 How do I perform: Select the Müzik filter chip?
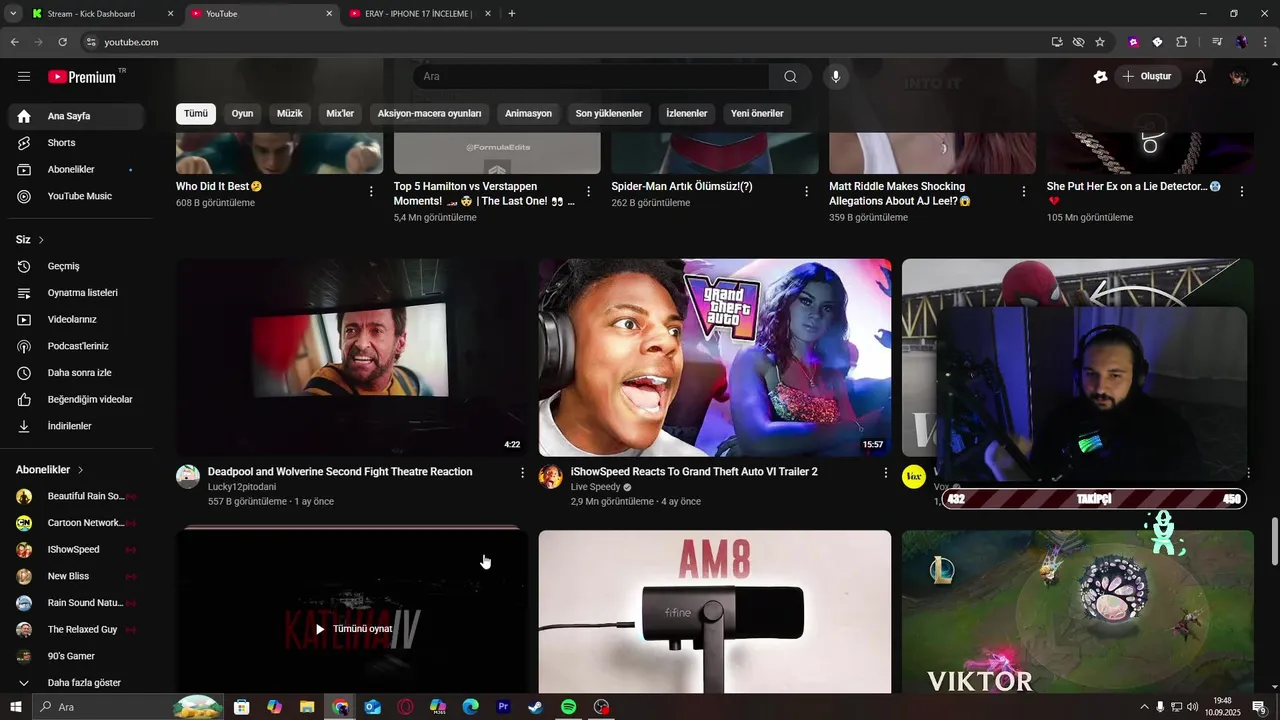[290, 114]
